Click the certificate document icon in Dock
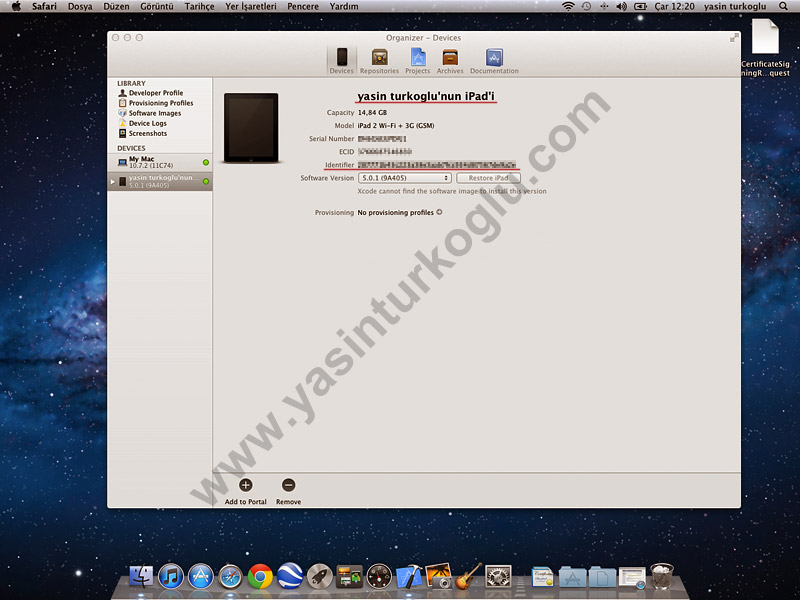The width and height of the screenshot is (800, 600). [542, 577]
